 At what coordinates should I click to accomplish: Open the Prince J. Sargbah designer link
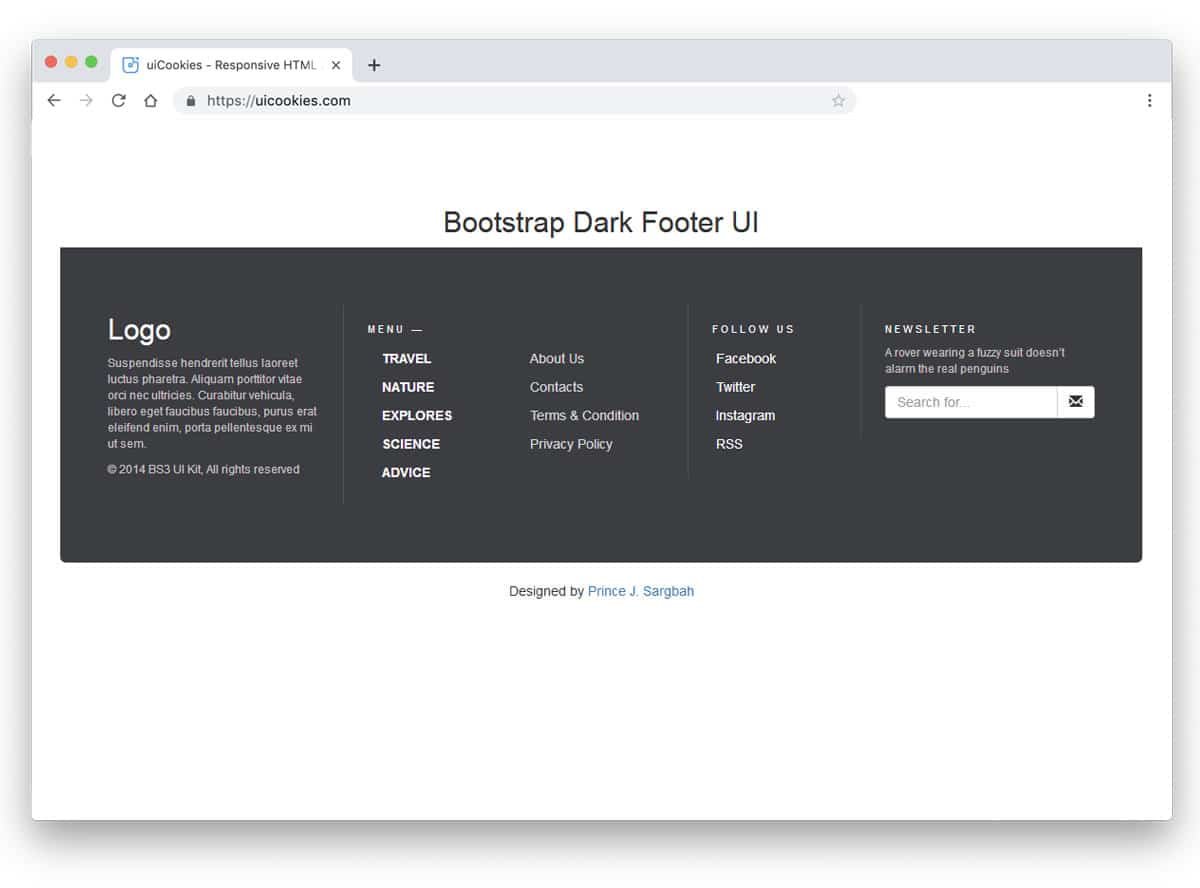click(x=641, y=591)
